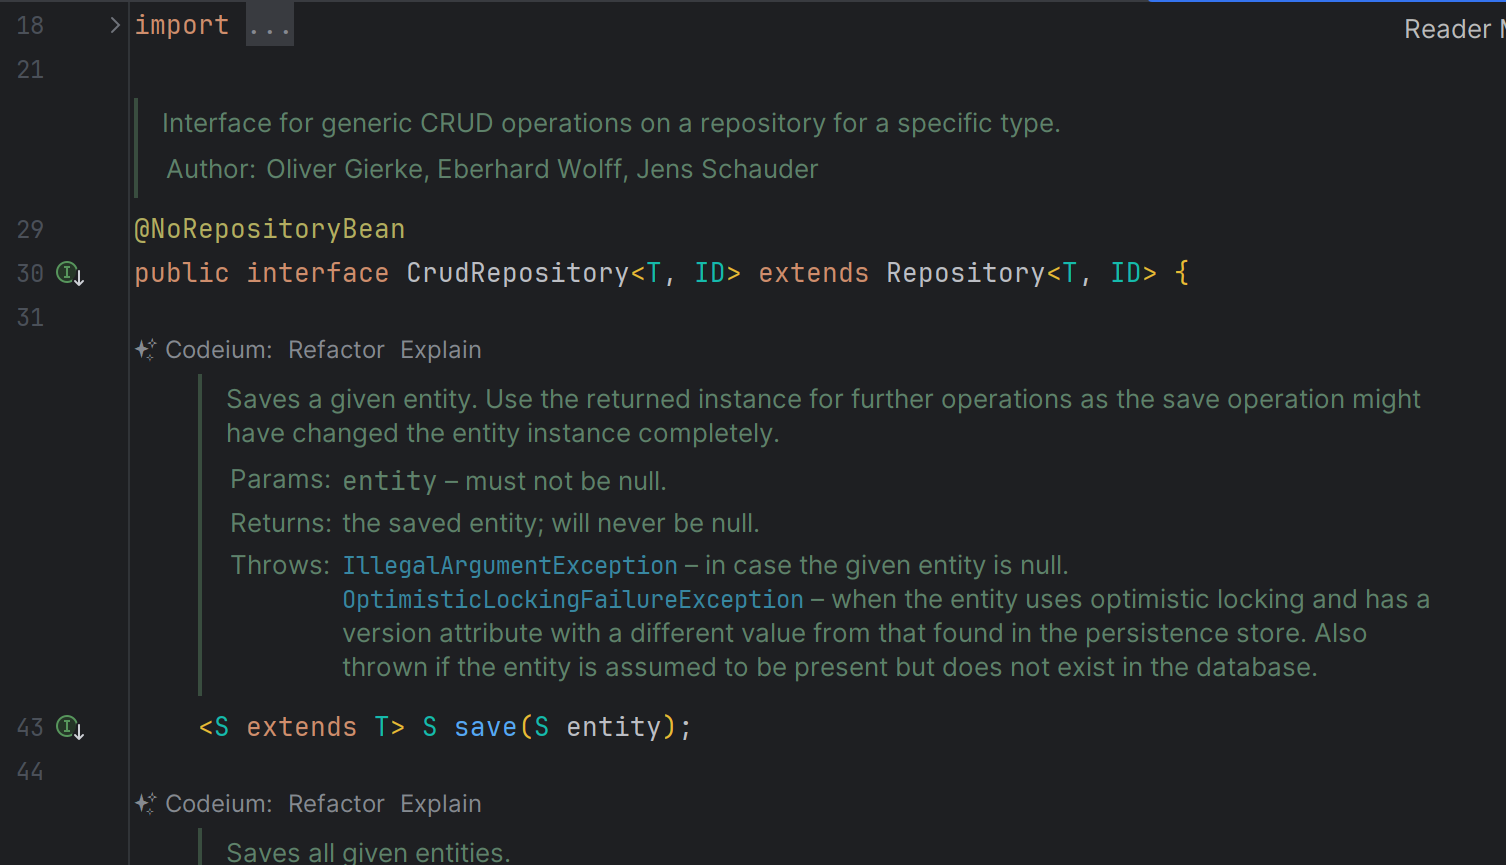Click the 'Saves all given entities.' doc text
Viewport: 1506px width, 865px height.
click(x=368, y=852)
